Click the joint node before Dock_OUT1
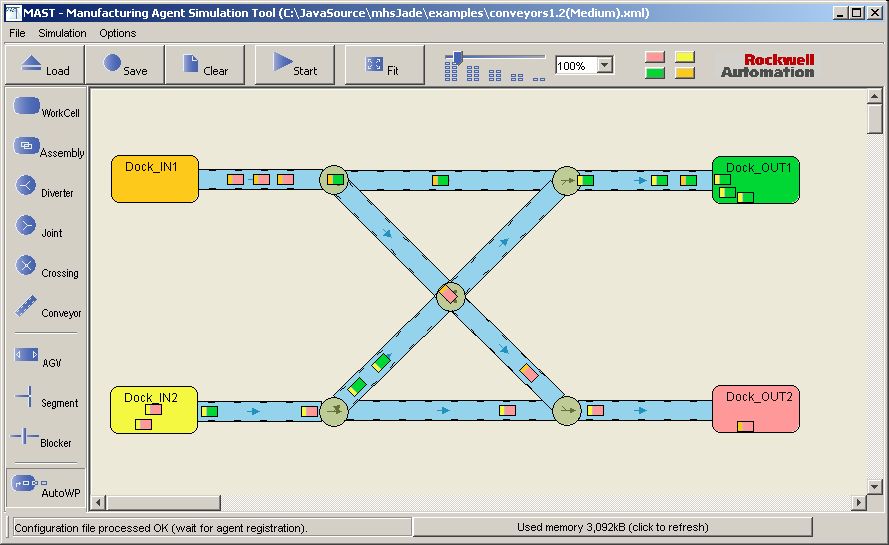 point(566,181)
